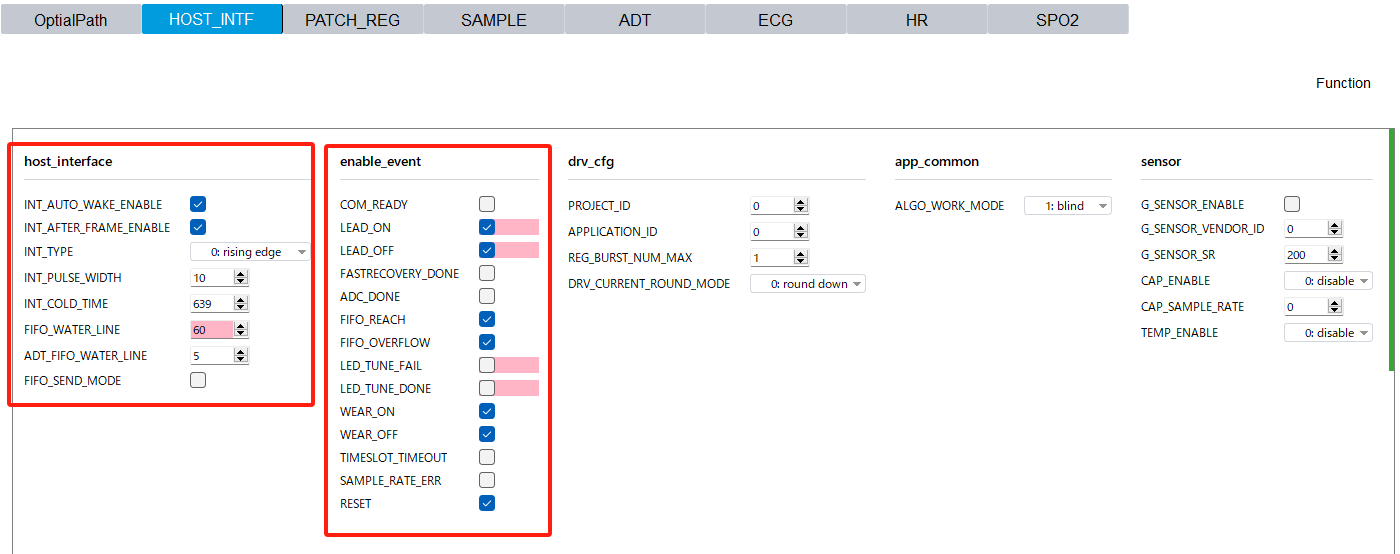Increment the INT_PULSE_WIDTH spinner up arrow
The height and width of the screenshot is (554, 1400).
241,274
